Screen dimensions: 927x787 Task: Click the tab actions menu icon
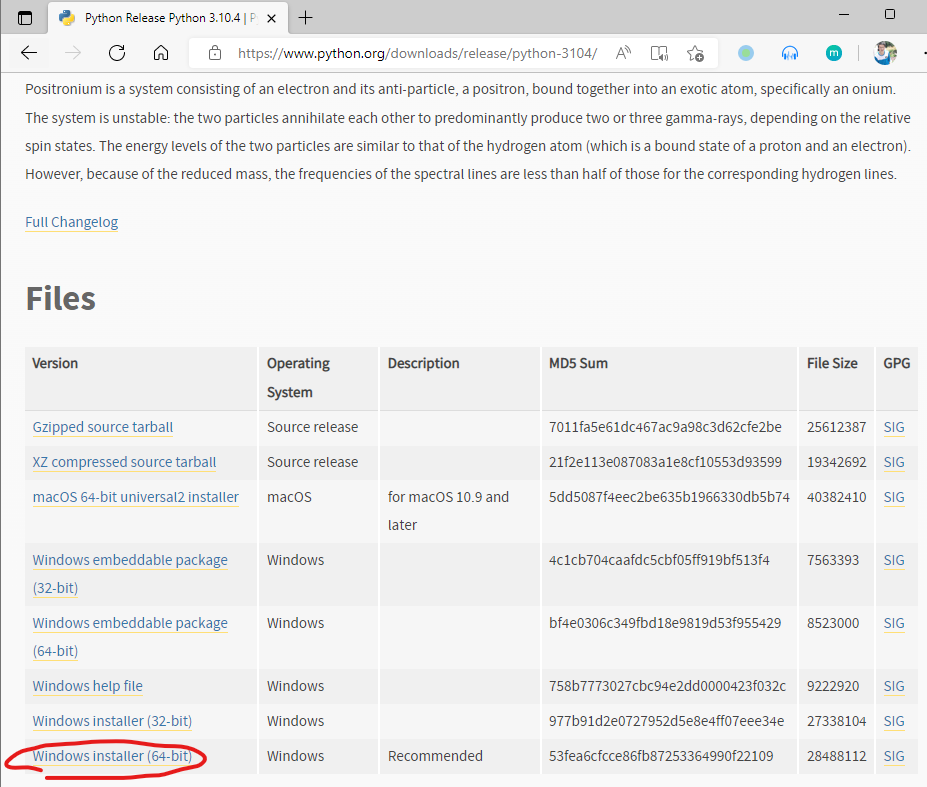coord(25,18)
